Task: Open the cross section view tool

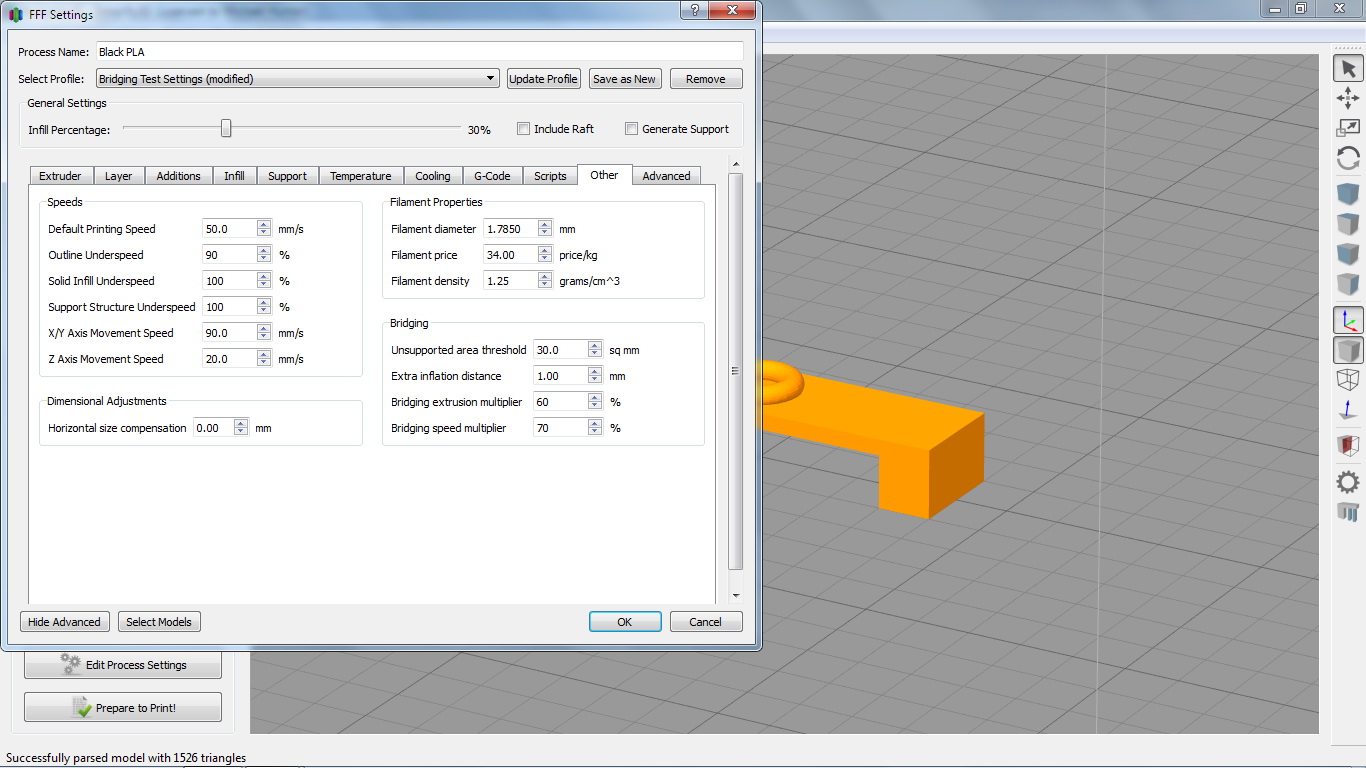Action: (x=1348, y=445)
